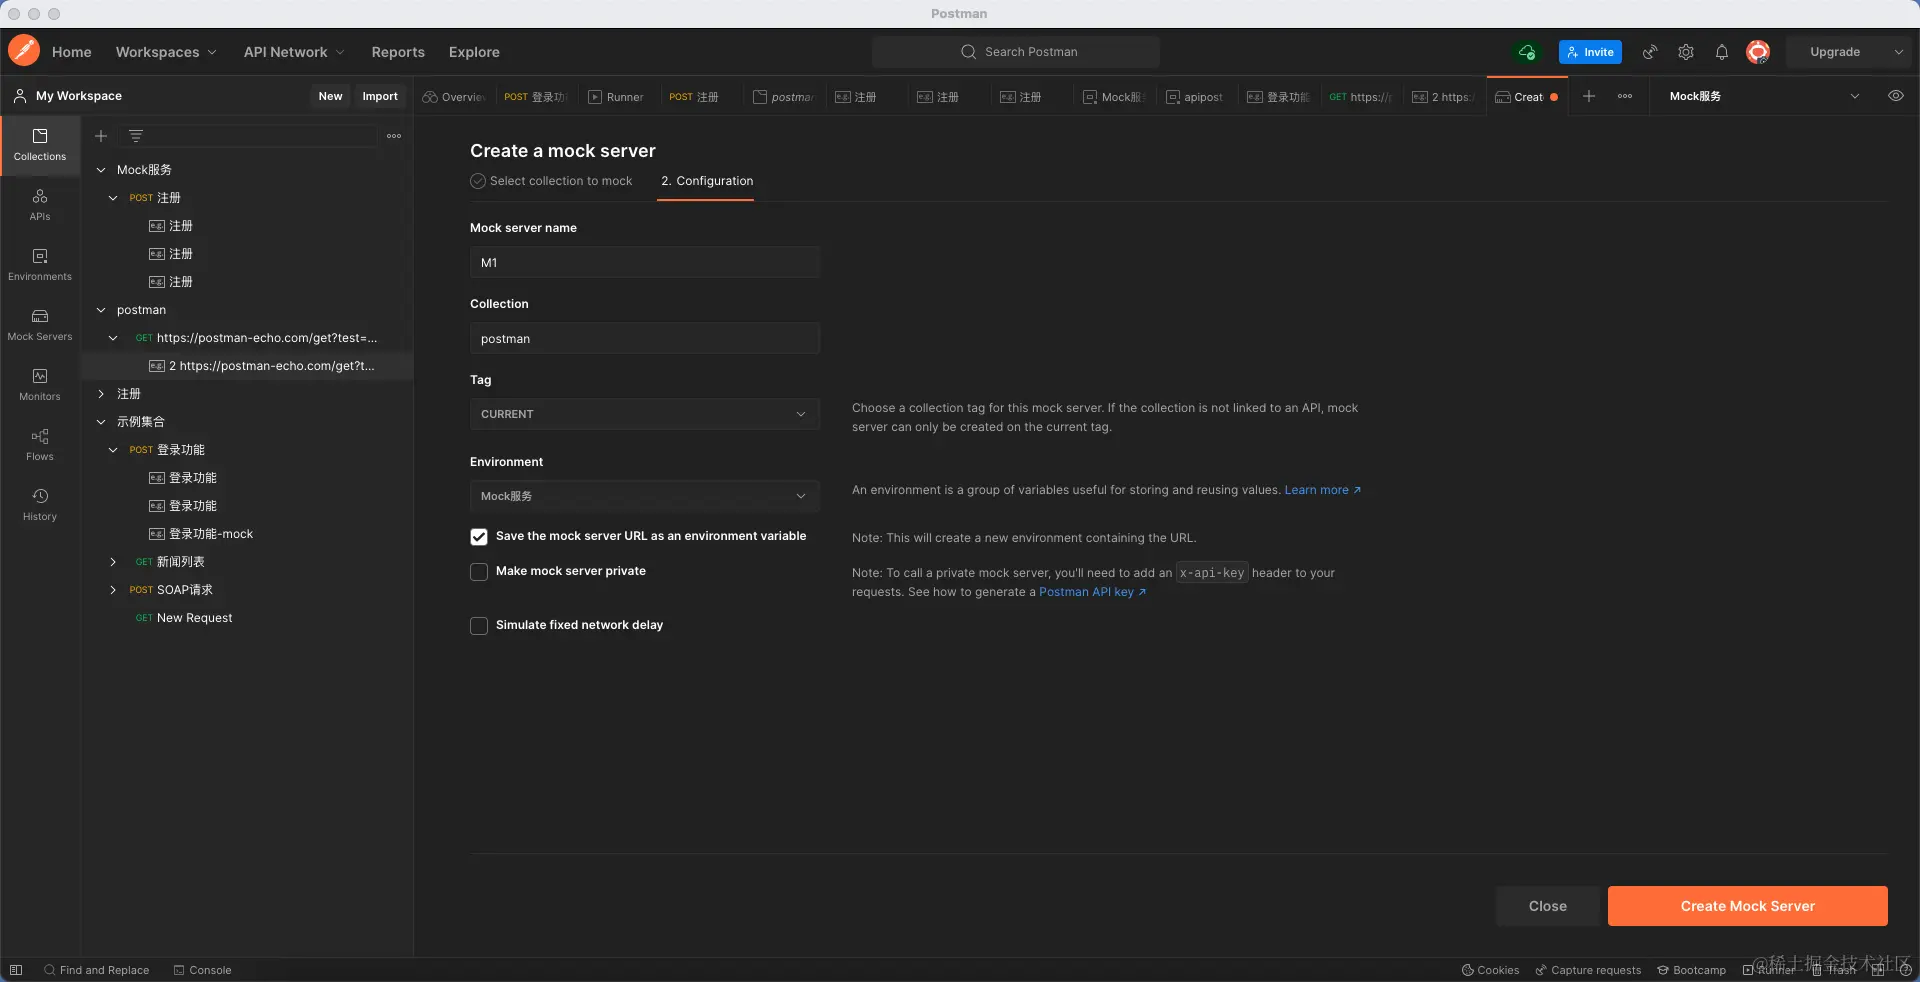Click the collections filter icon
Screen dimensions: 1920x982
click(x=136, y=136)
